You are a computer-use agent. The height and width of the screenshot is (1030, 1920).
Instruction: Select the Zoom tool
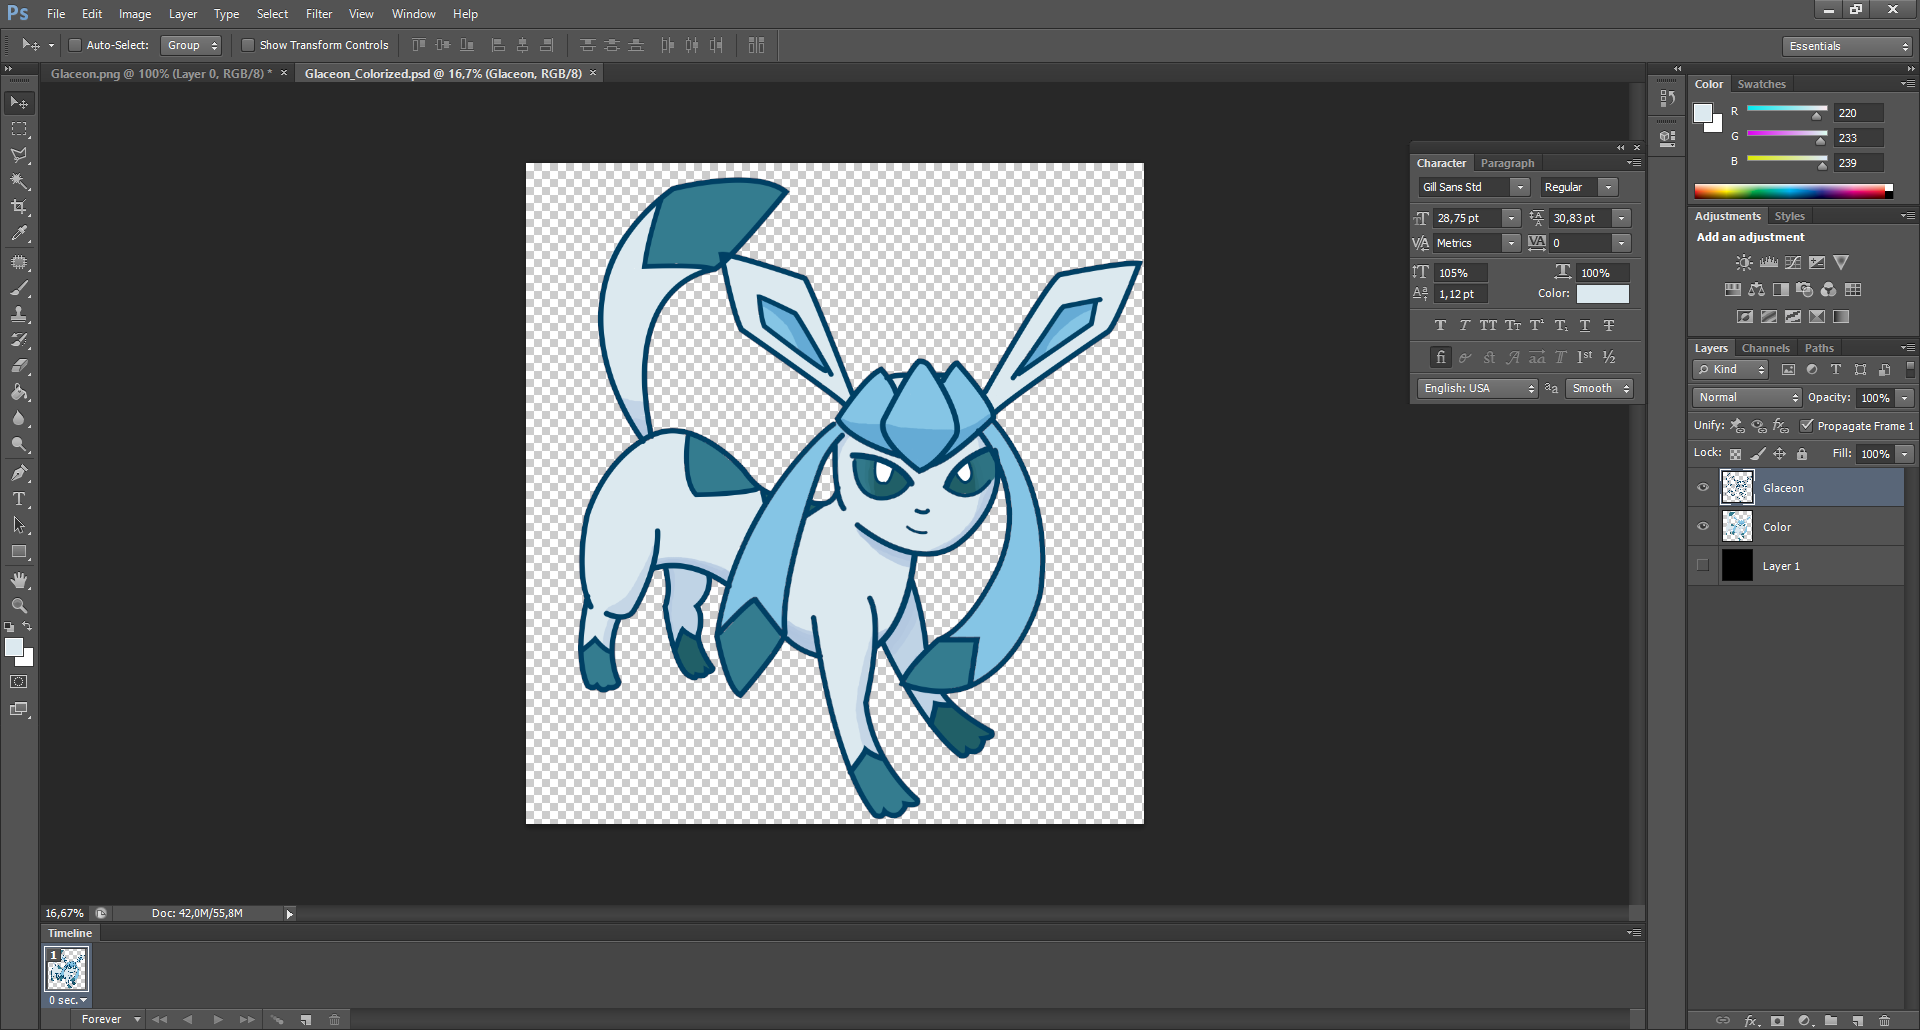coord(19,606)
